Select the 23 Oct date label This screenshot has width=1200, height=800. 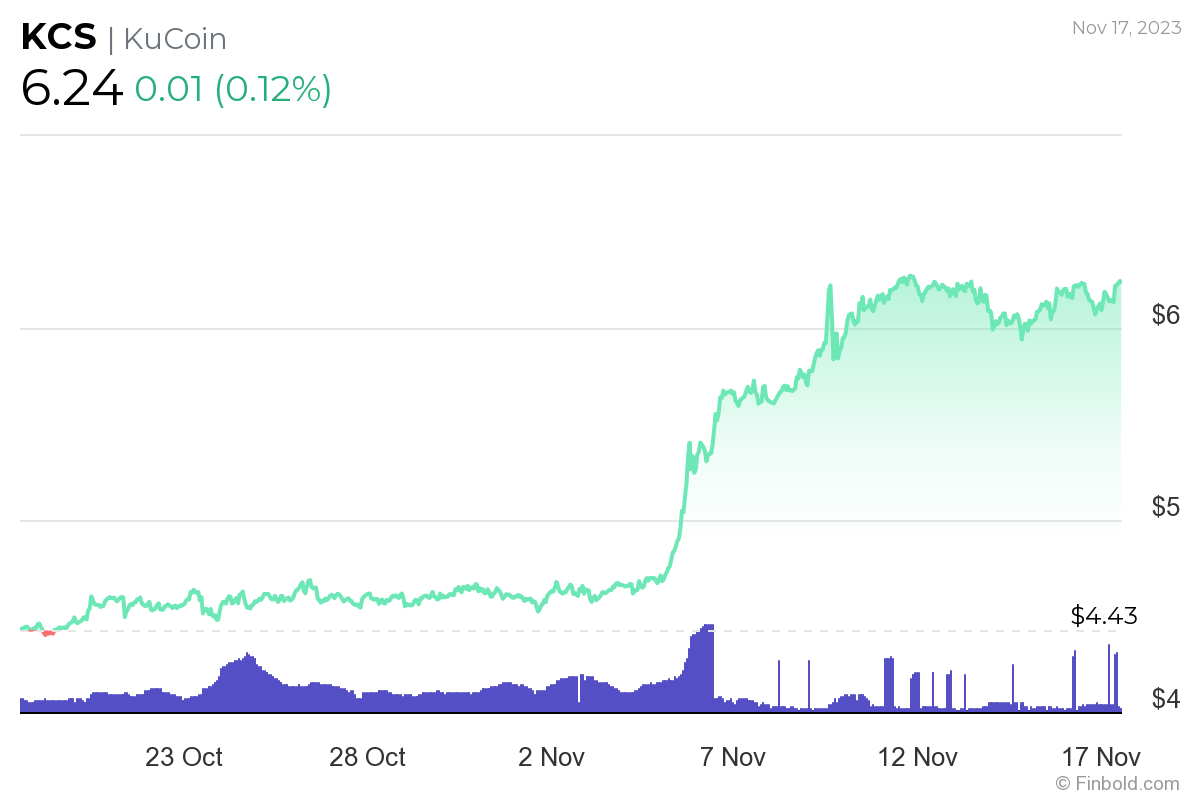pos(184,757)
